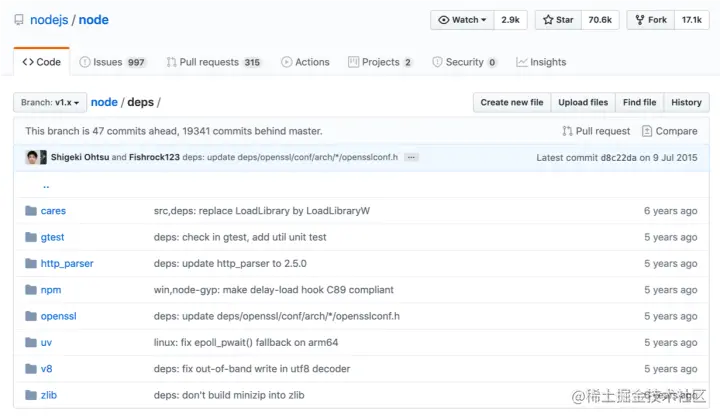This screenshot has width=720, height=418.
Task: View the 70.6k stargazers count
Action: pyautogui.click(x=600, y=20)
